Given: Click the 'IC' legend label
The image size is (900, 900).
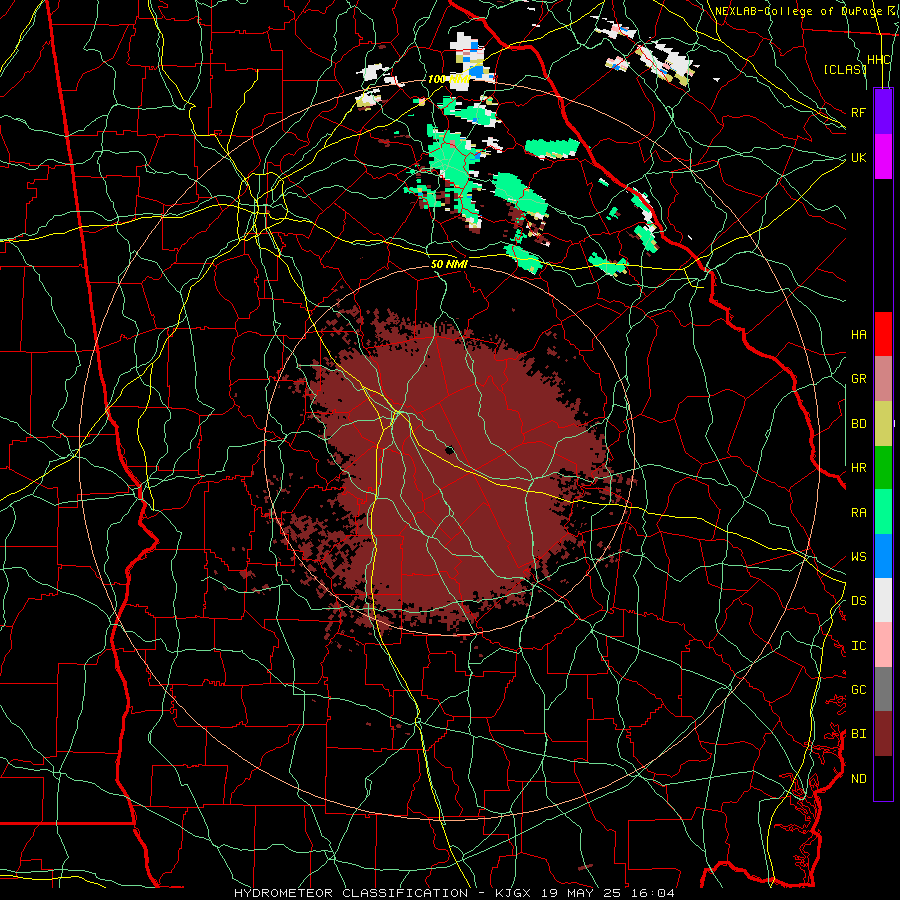Looking at the screenshot, I should tap(858, 646).
